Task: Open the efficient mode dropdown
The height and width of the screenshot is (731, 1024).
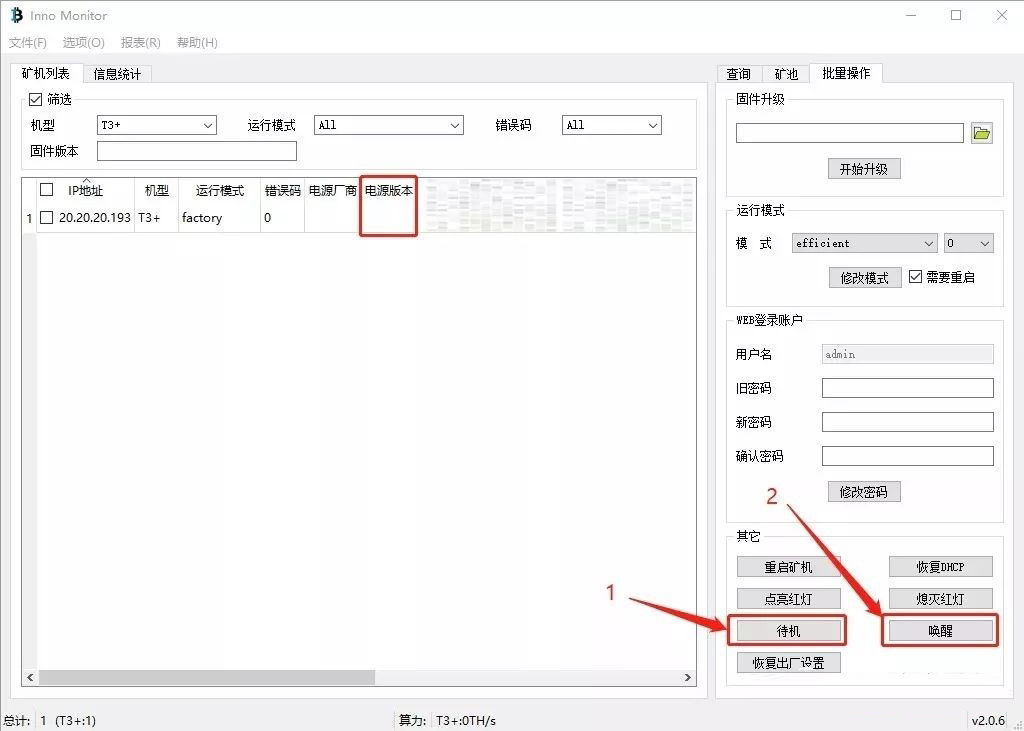Action: click(864, 243)
